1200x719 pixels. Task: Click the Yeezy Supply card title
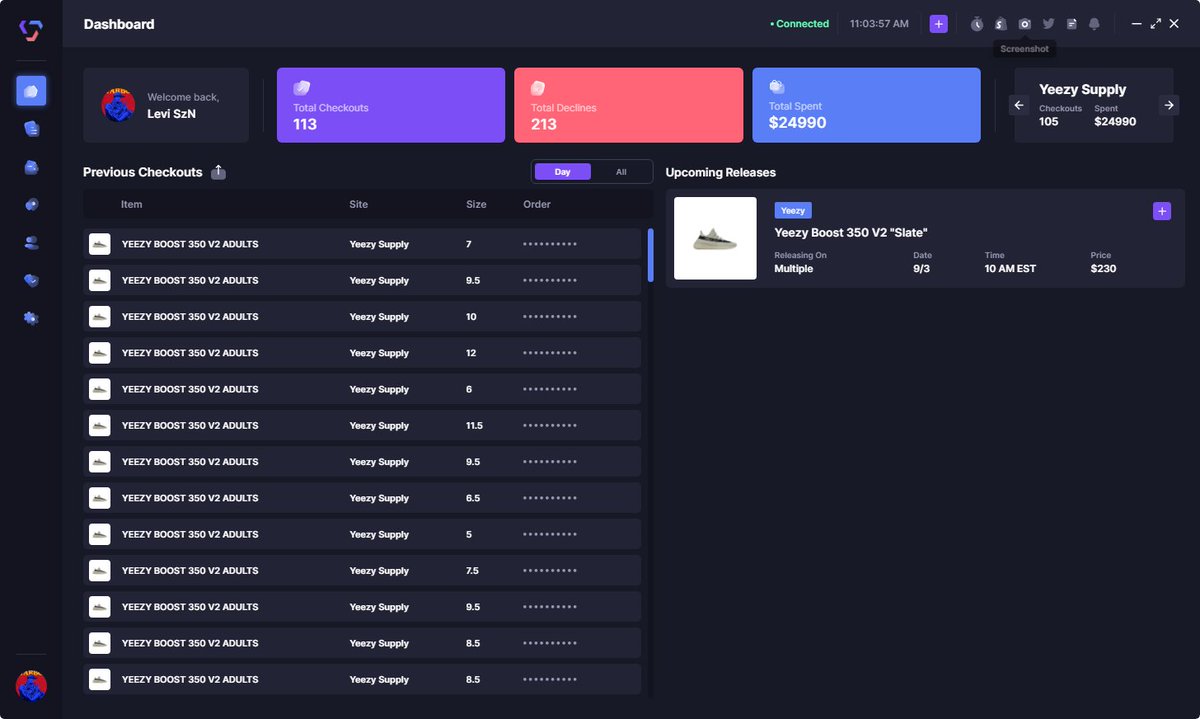tap(1082, 90)
